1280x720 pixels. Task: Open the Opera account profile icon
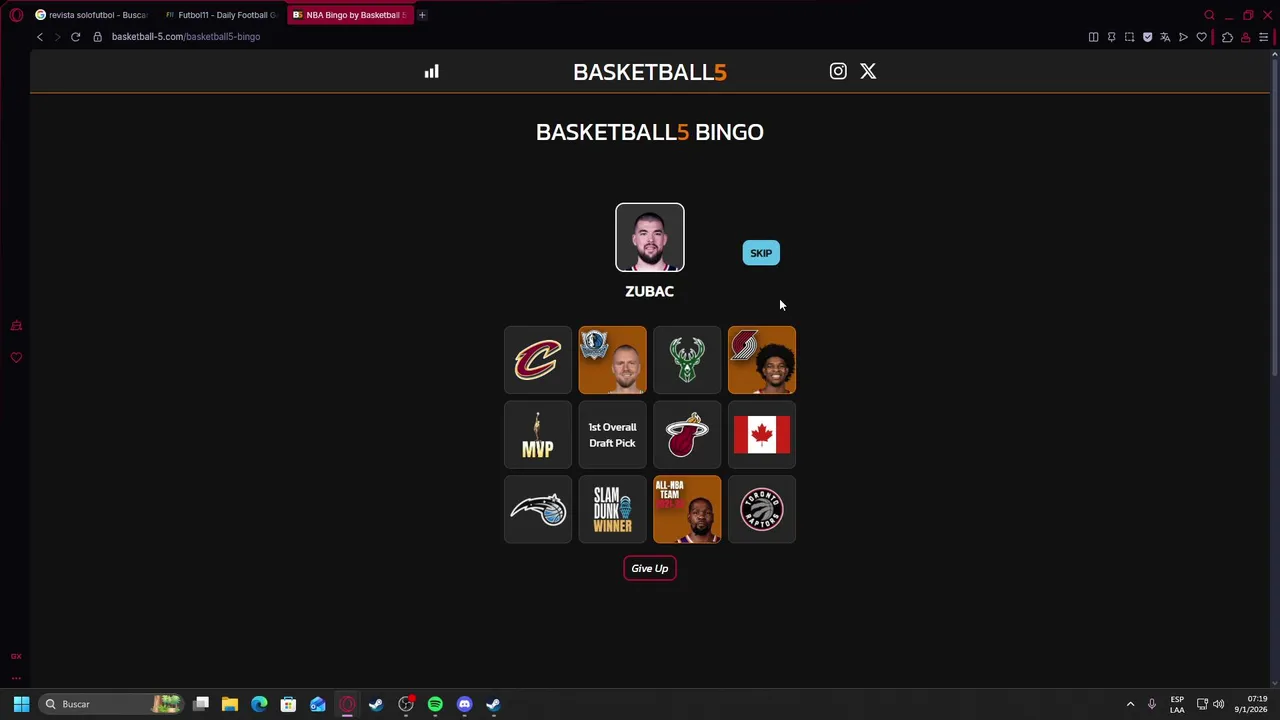point(1245,37)
